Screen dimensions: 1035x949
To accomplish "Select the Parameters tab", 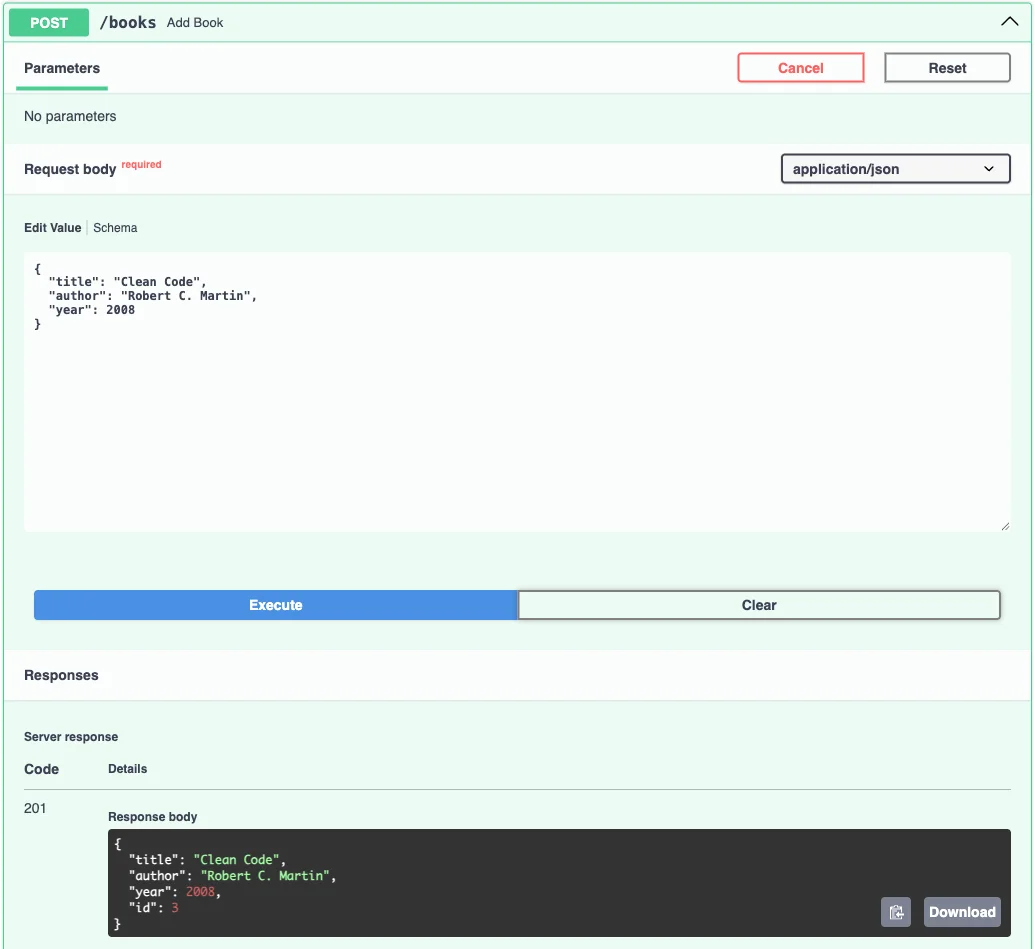I will pos(62,69).
